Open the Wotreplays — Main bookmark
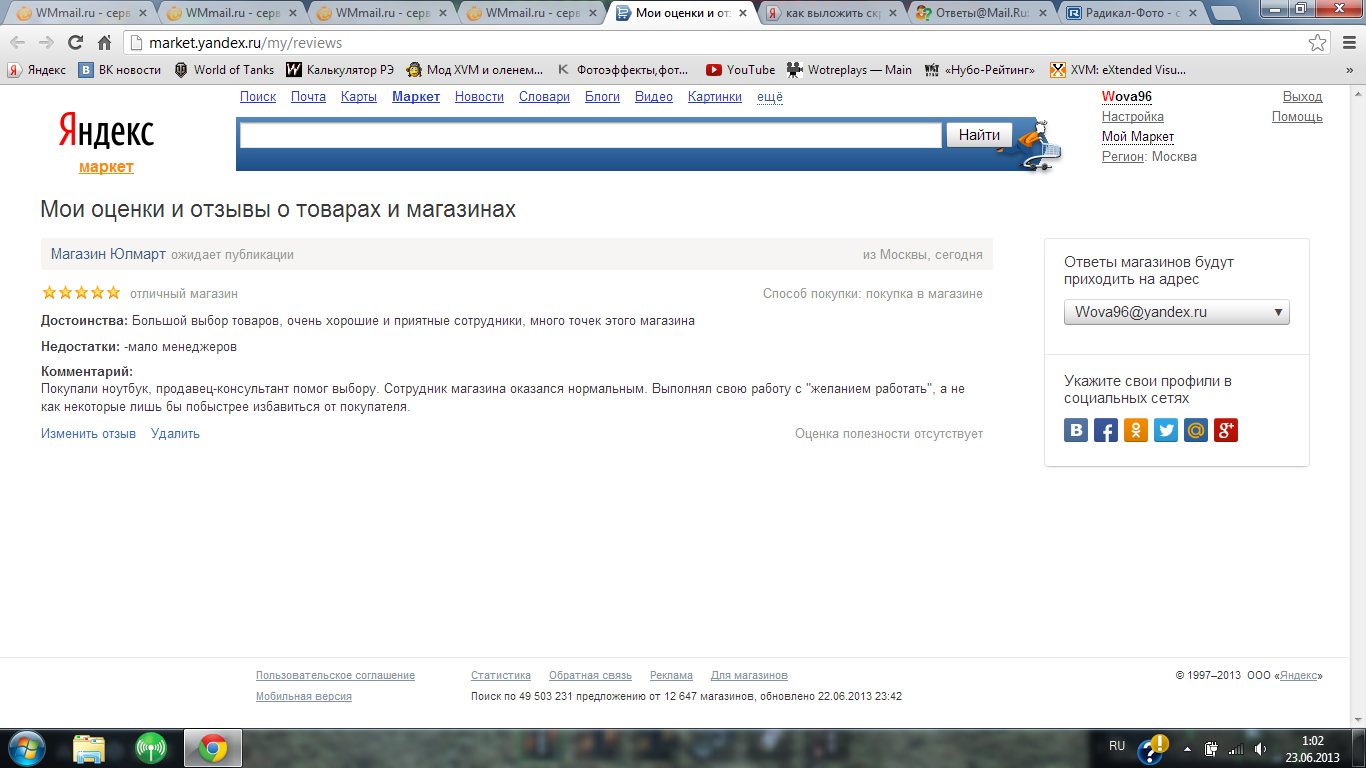 point(849,70)
